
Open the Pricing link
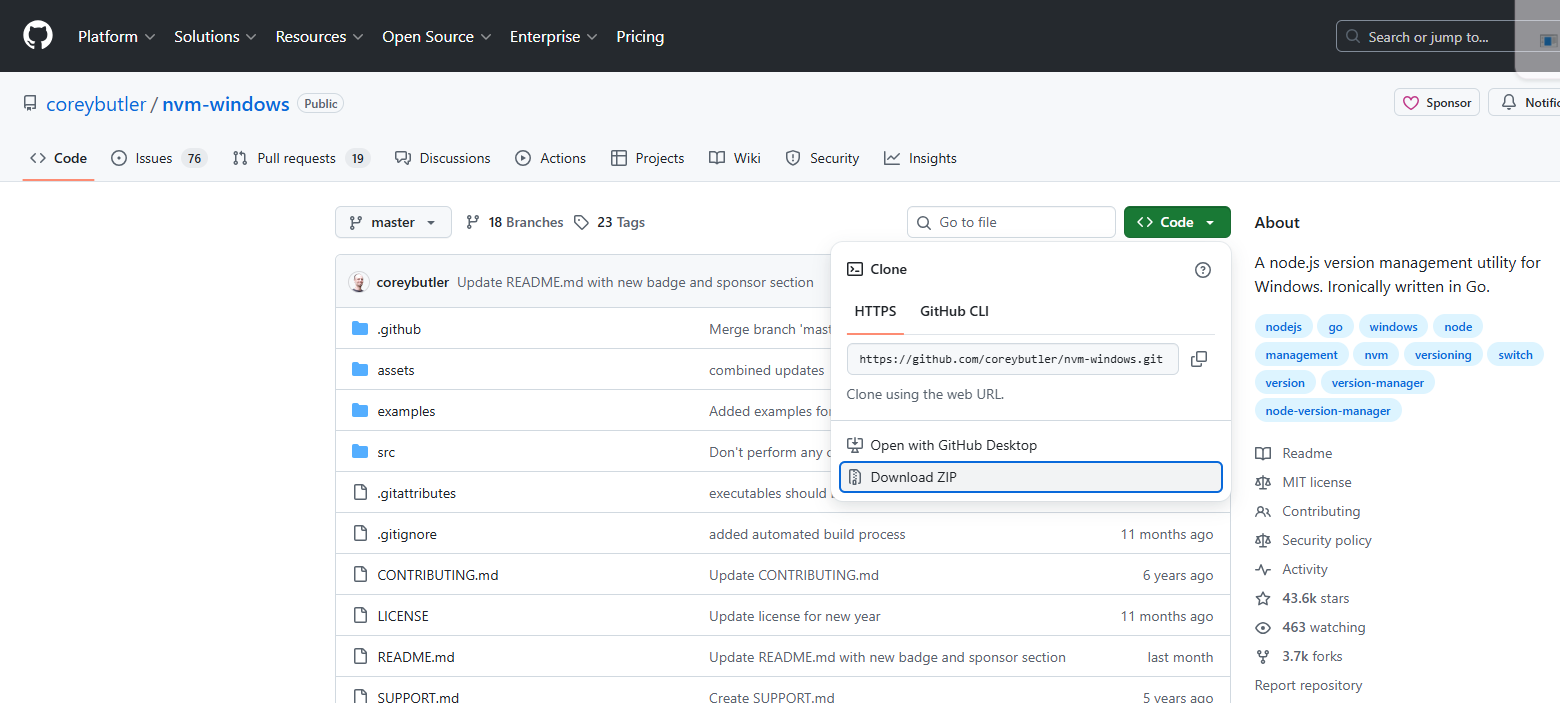tap(640, 36)
